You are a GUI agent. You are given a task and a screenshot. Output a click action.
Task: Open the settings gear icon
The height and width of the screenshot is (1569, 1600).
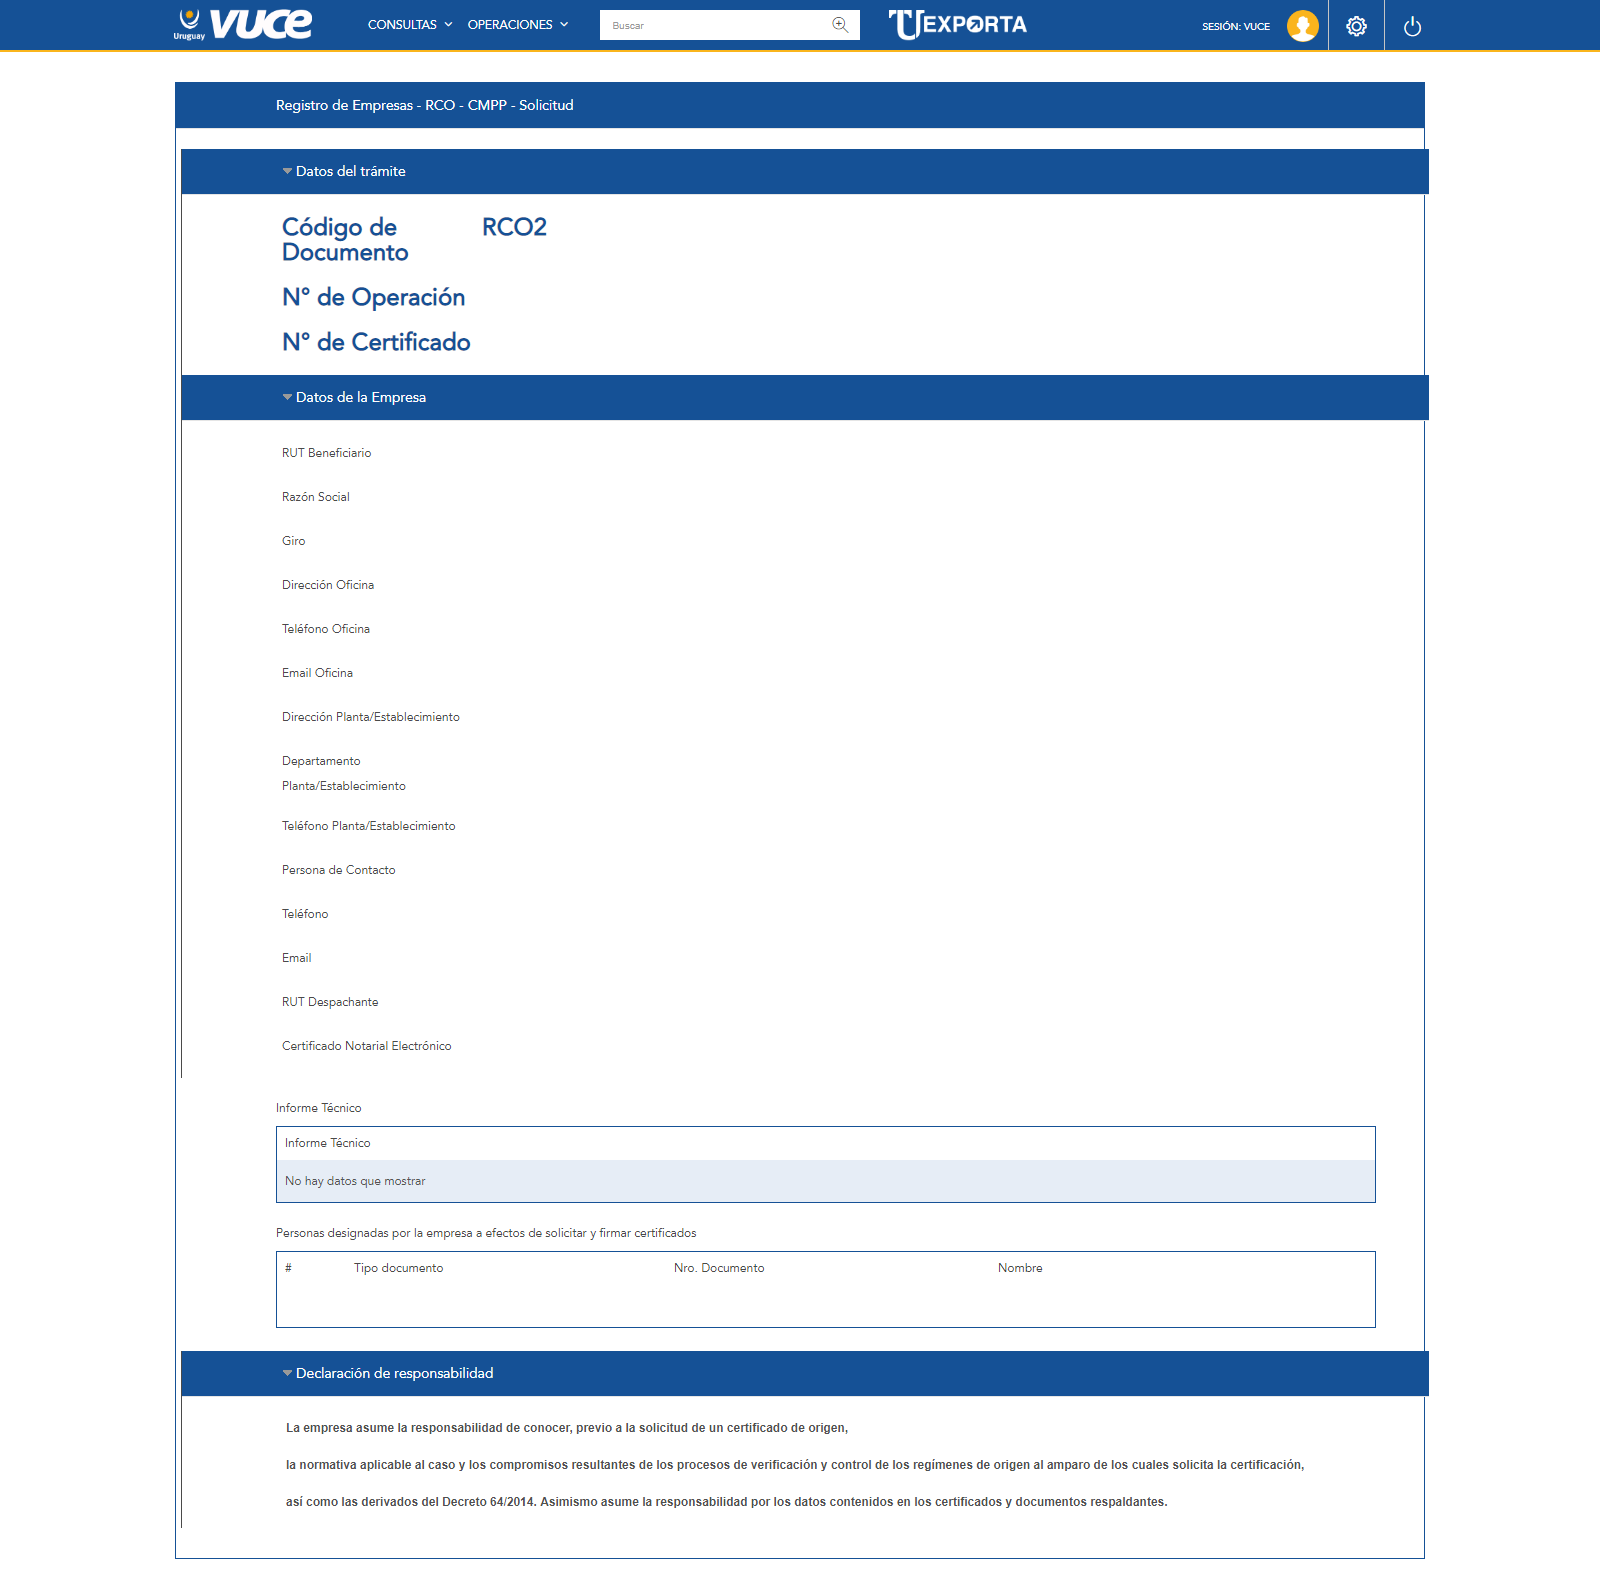pos(1356,26)
